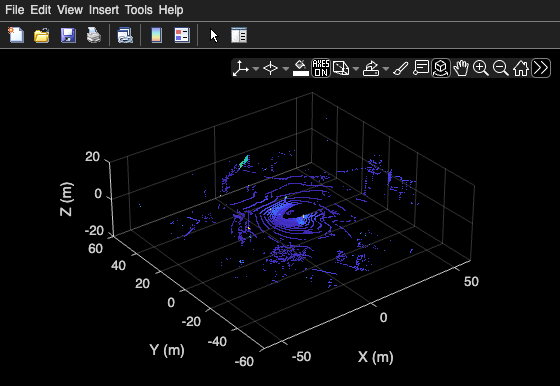Image resolution: width=560 pixels, height=386 pixels.
Task: Click the "40" tick label on Y axis
Action: pyautogui.click(x=118, y=265)
